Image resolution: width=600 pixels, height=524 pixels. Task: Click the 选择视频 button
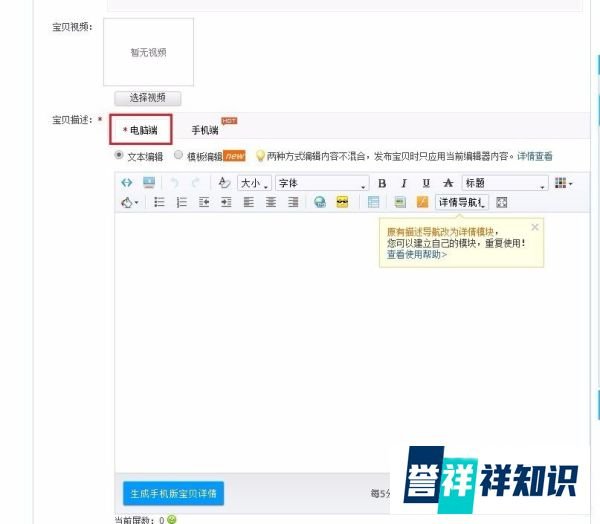pyautogui.click(x=148, y=98)
